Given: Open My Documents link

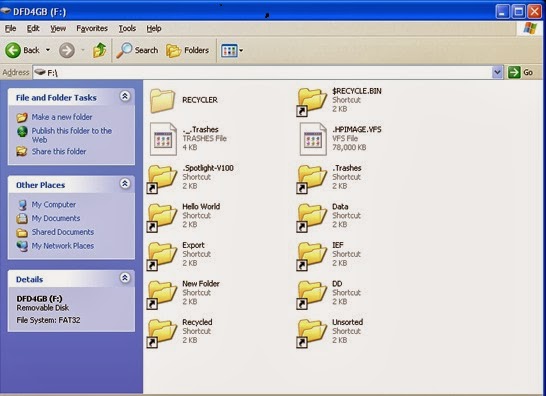Looking at the screenshot, I should 56,218.
